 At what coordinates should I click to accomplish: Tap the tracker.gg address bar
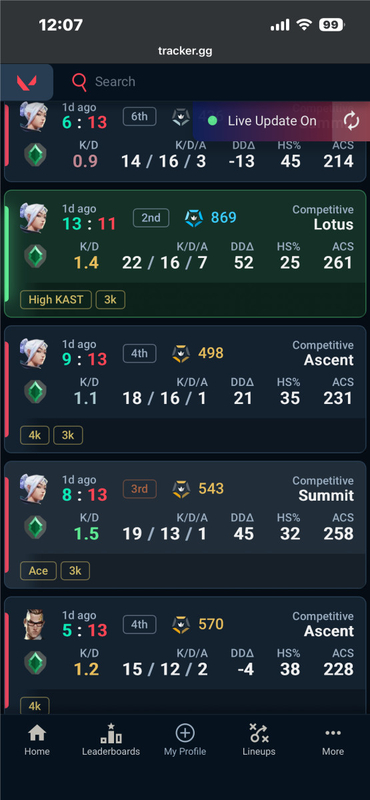[x=185, y=51]
